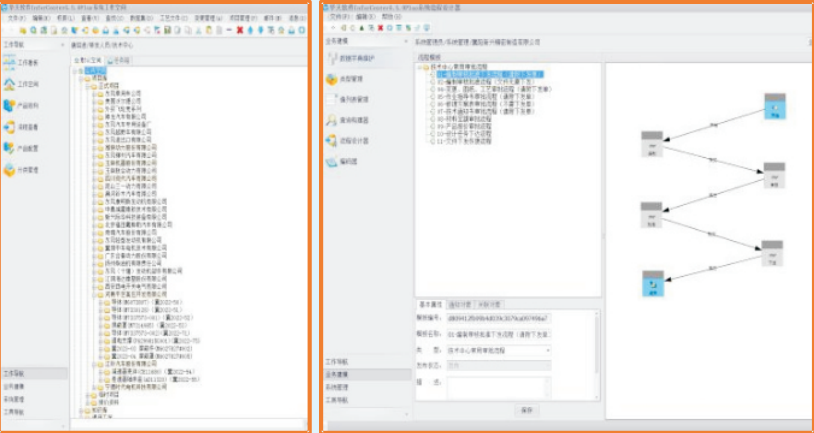
Task: Launch 流程设计器 from the sidebar
Action: 350,140
